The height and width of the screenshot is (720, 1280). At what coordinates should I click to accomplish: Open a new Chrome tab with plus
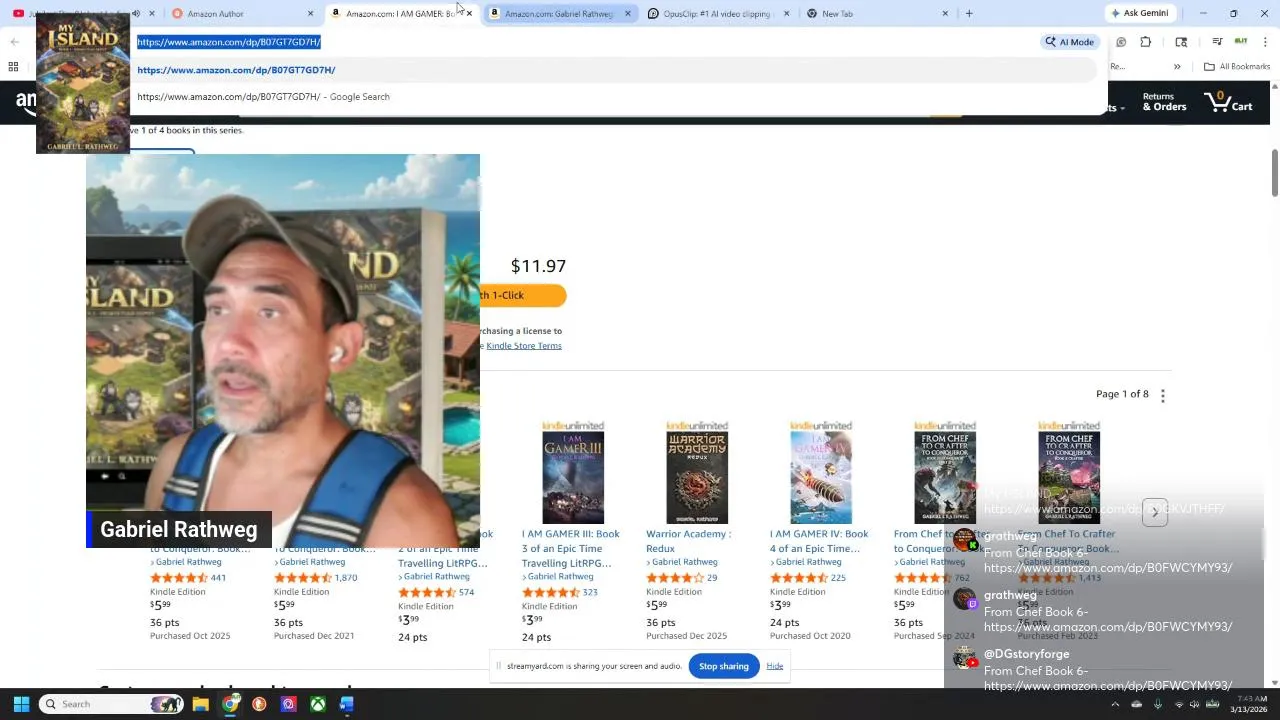[969, 13]
